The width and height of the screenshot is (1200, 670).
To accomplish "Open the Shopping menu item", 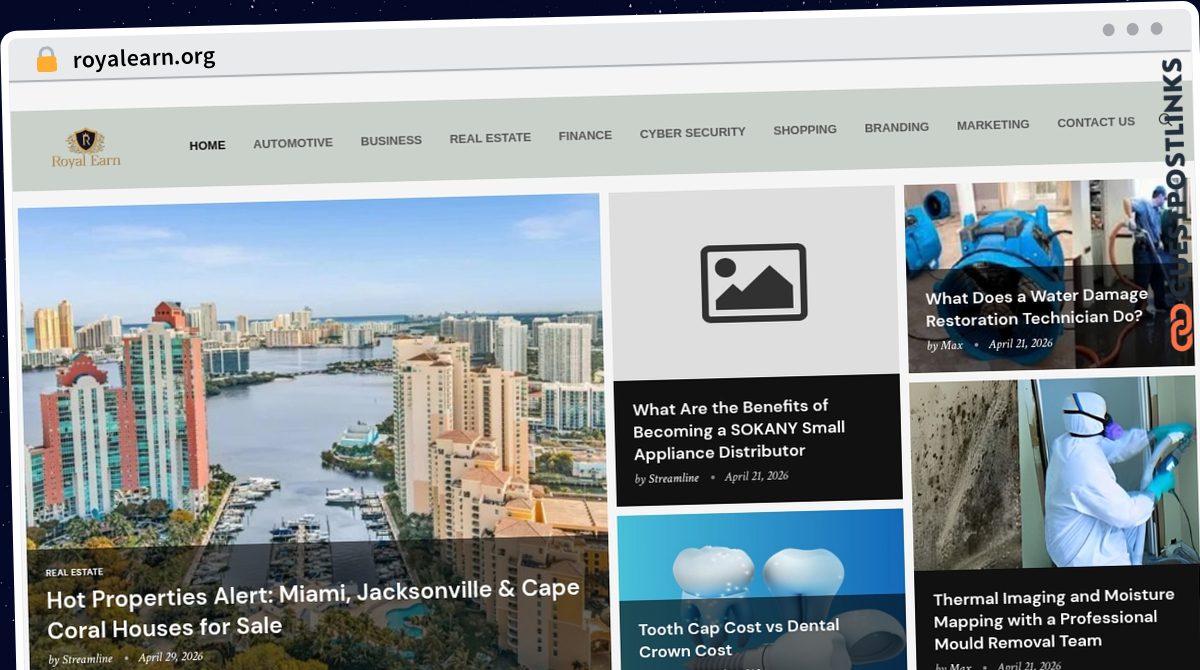I will pos(805,129).
